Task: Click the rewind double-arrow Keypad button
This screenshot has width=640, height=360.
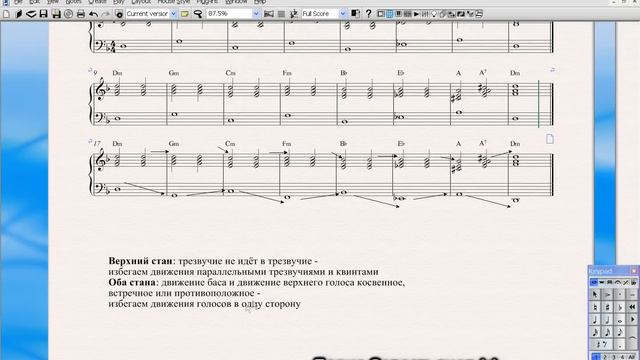Action: (632, 307)
